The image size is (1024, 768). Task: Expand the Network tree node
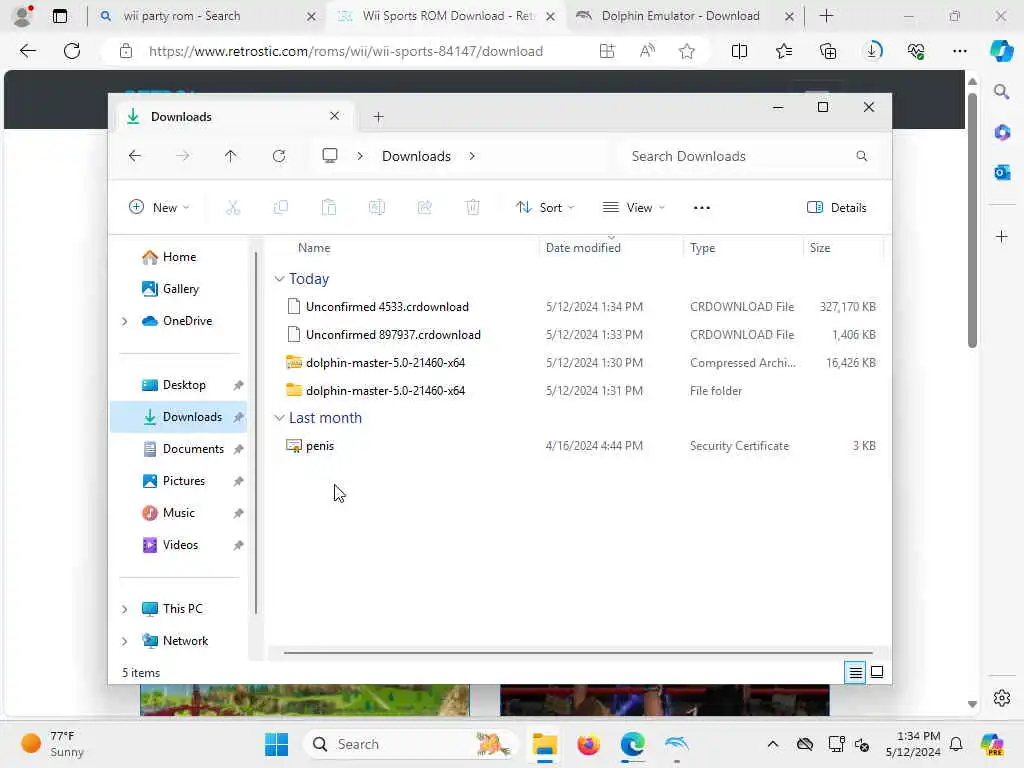(x=124, y=641)
